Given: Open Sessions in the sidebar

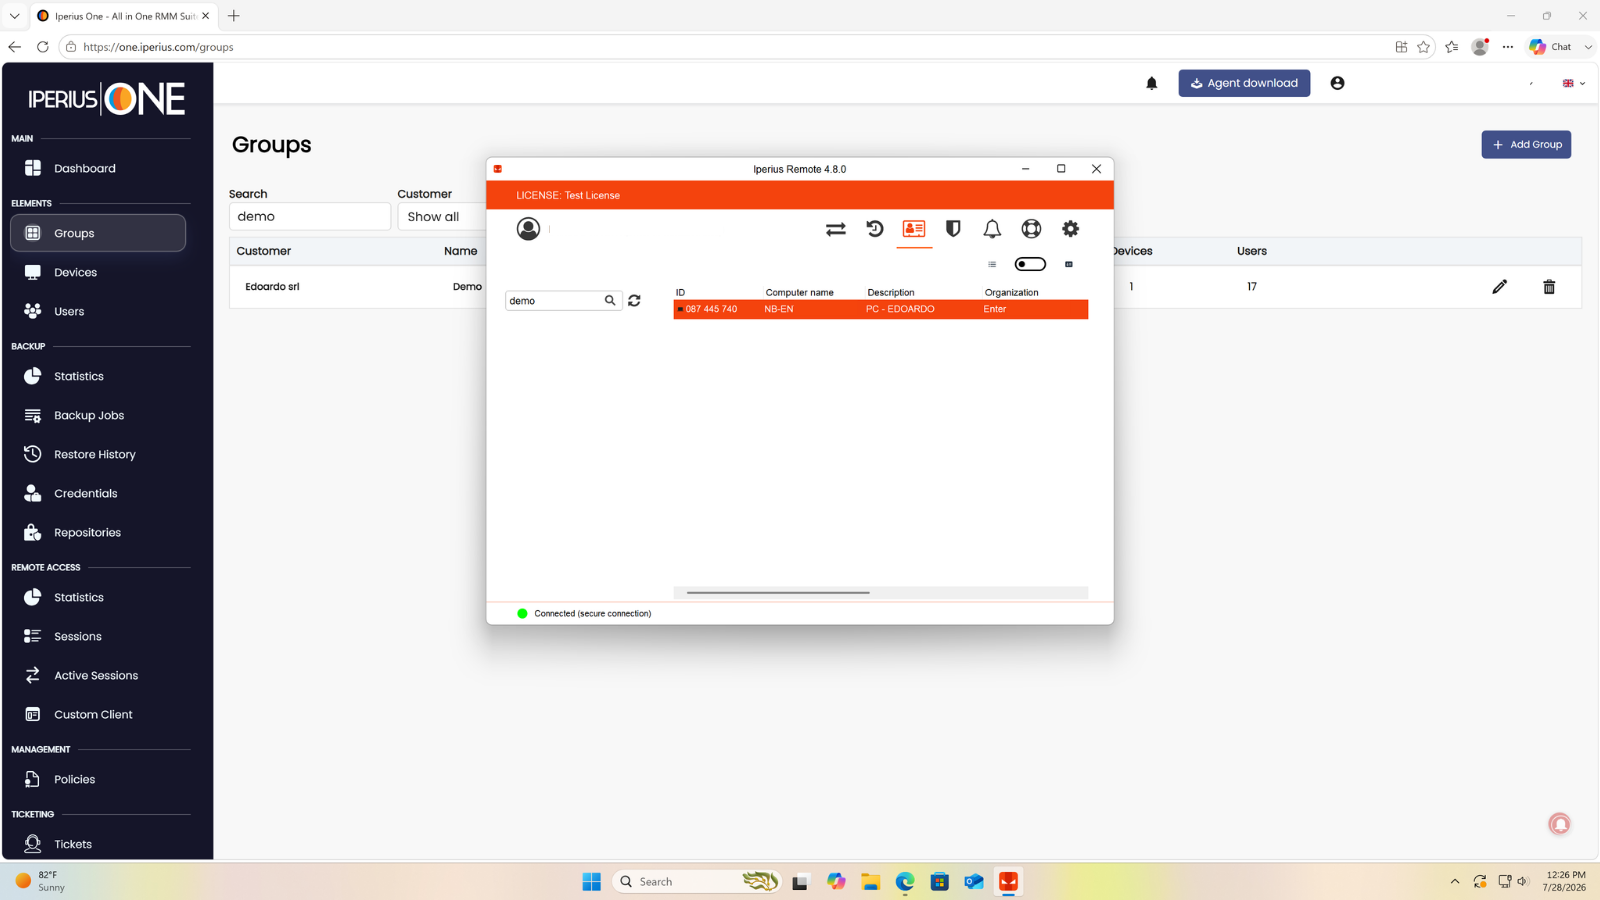Looking at the screenshot, I should [x=98, y=636].
